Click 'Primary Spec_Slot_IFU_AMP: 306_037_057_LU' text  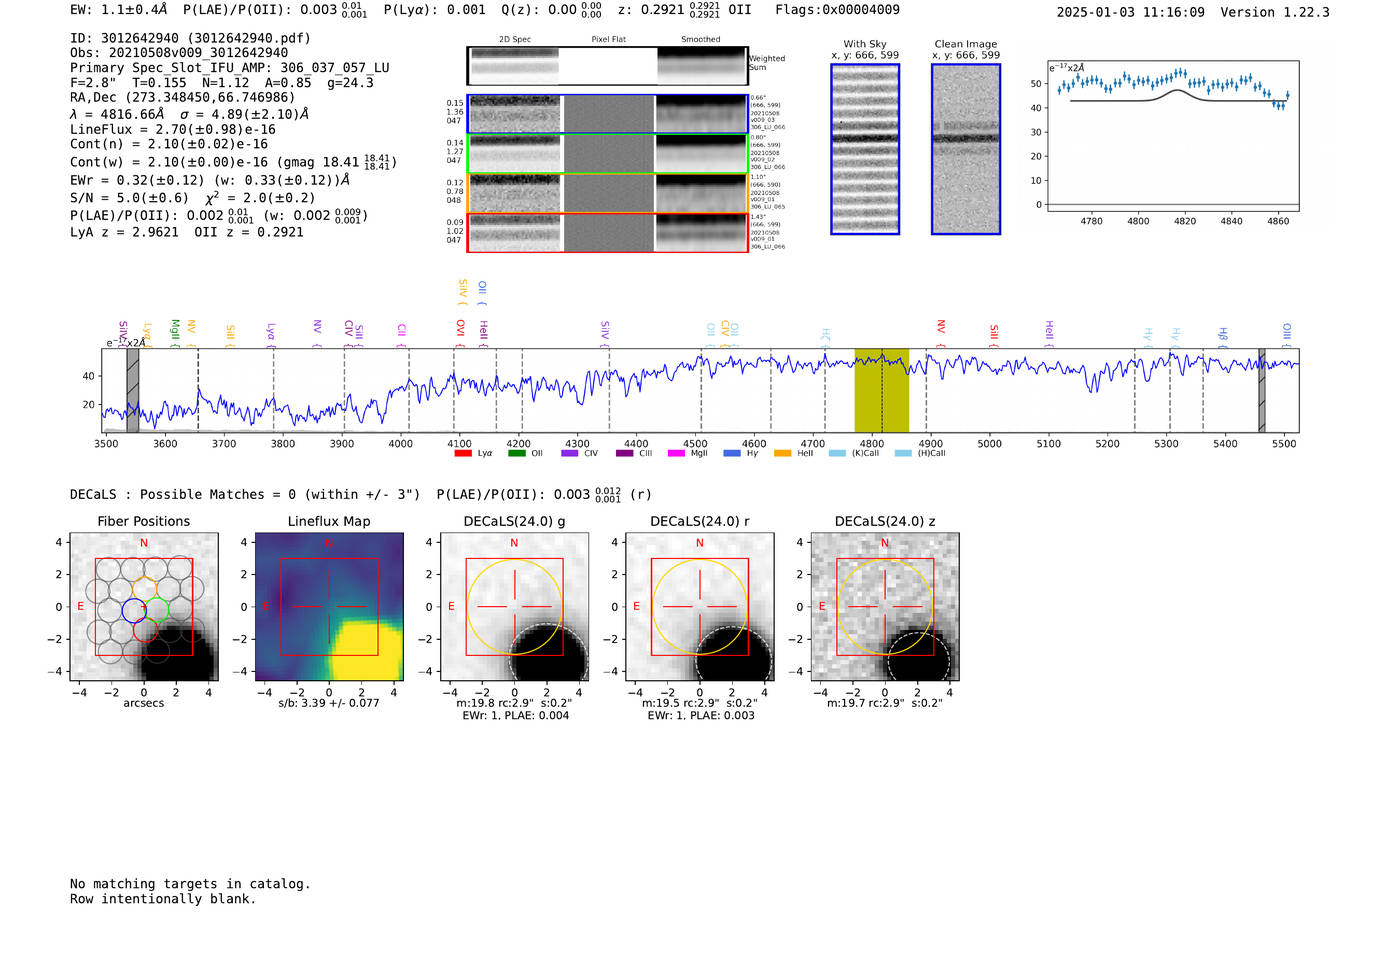[230, 68]
